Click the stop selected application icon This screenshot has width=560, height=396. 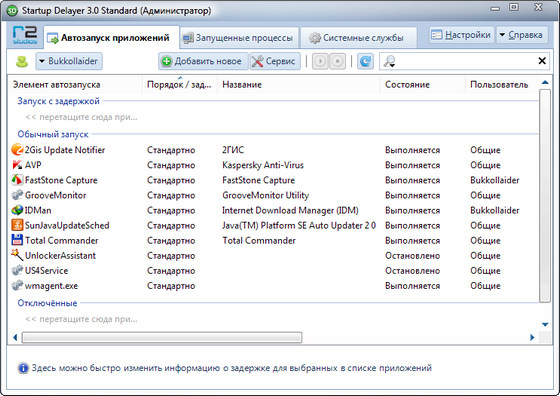point(337,61)
